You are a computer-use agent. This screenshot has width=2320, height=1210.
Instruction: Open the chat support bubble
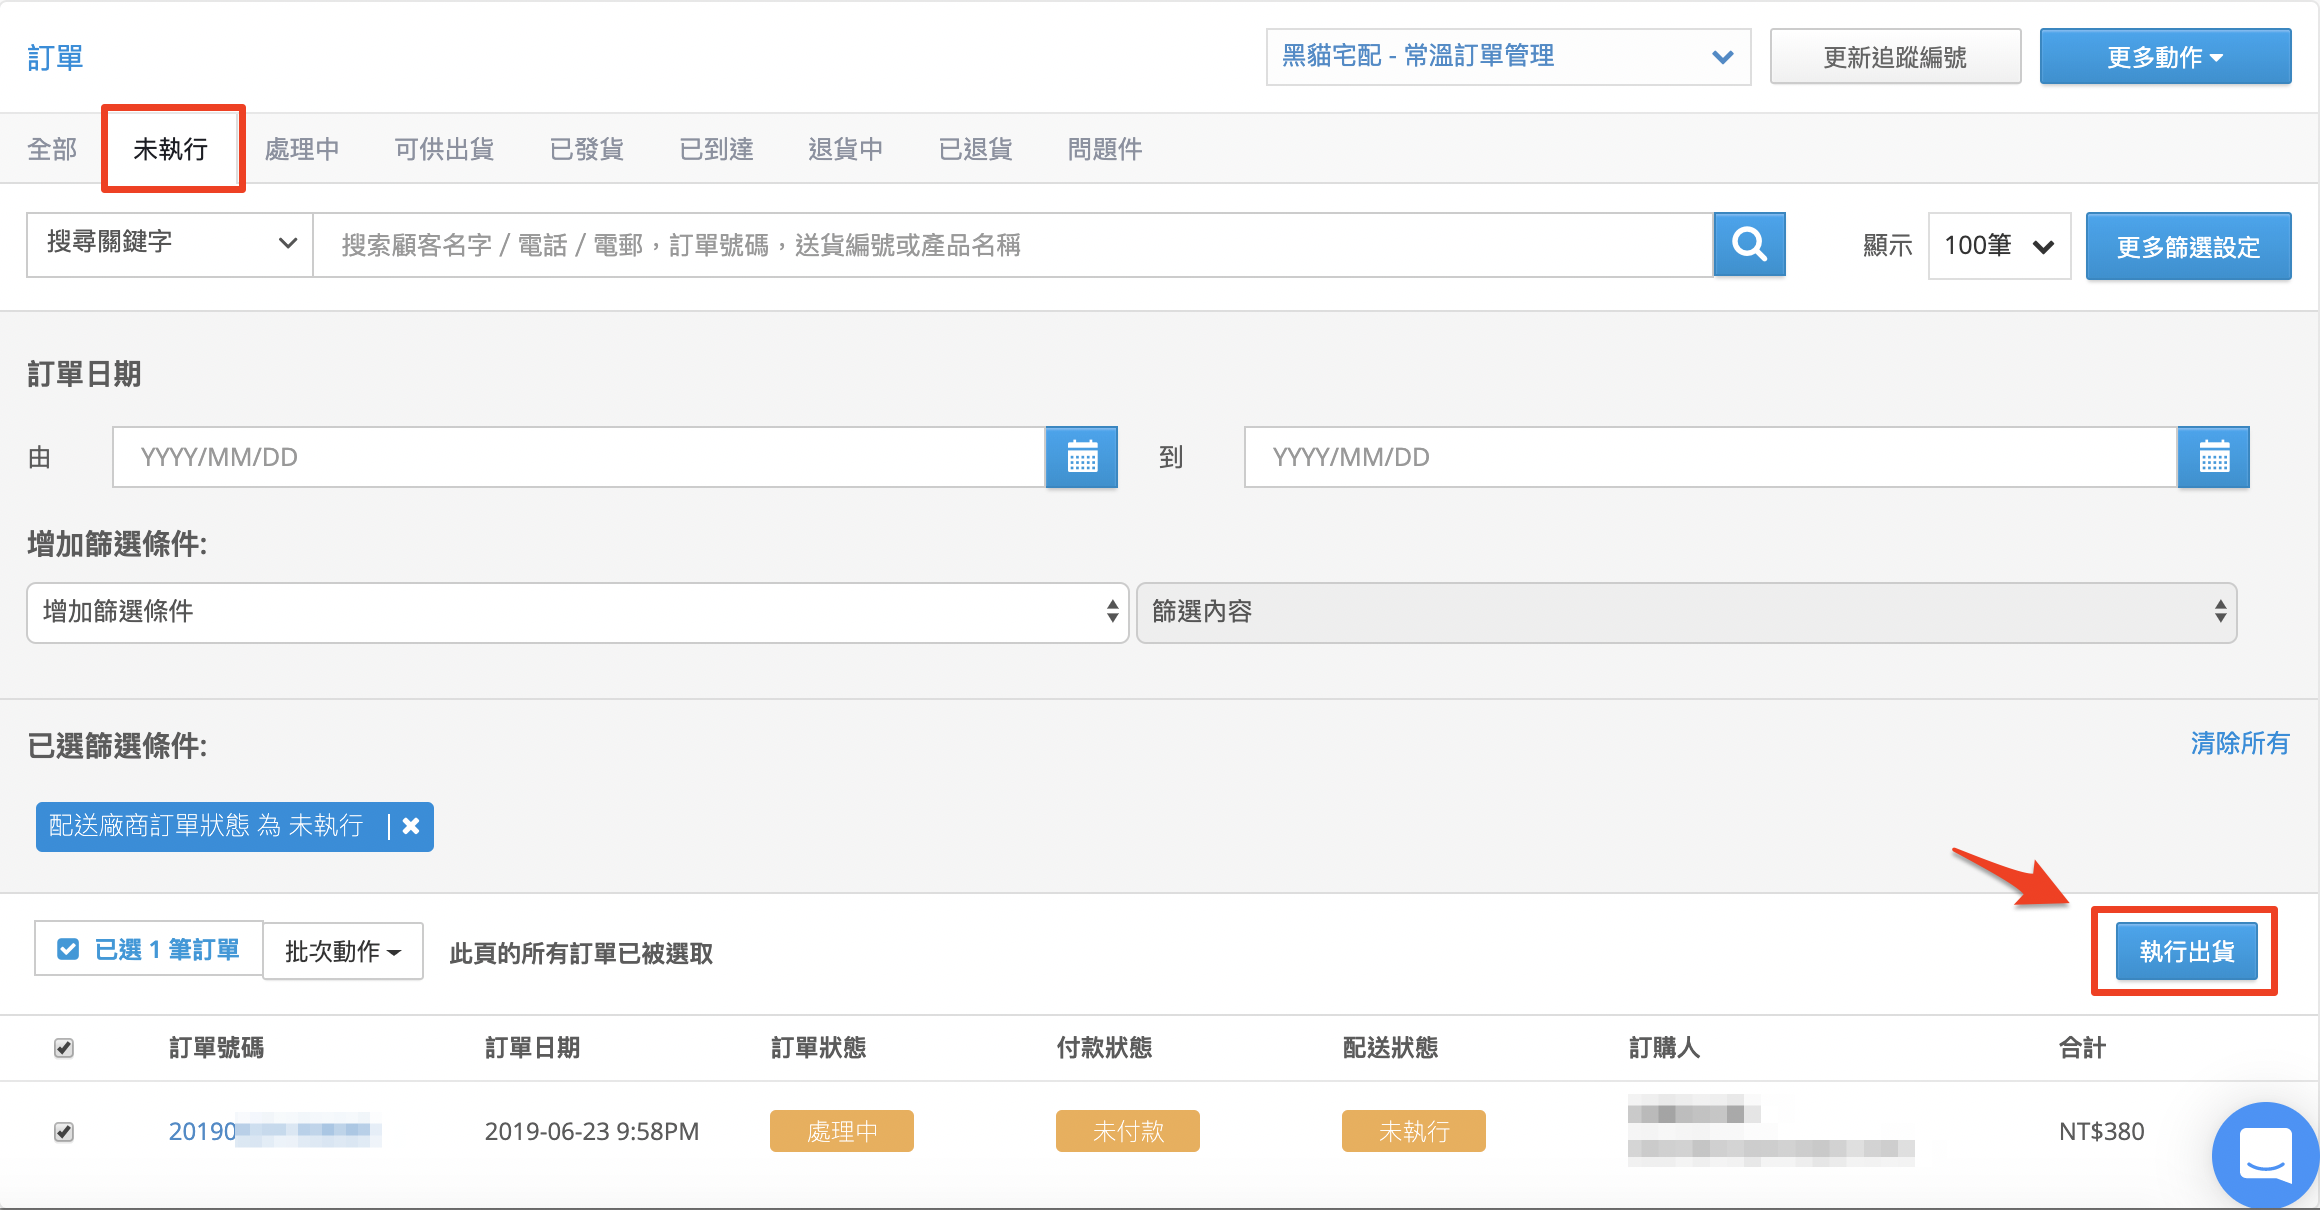pos(2265,1155)
